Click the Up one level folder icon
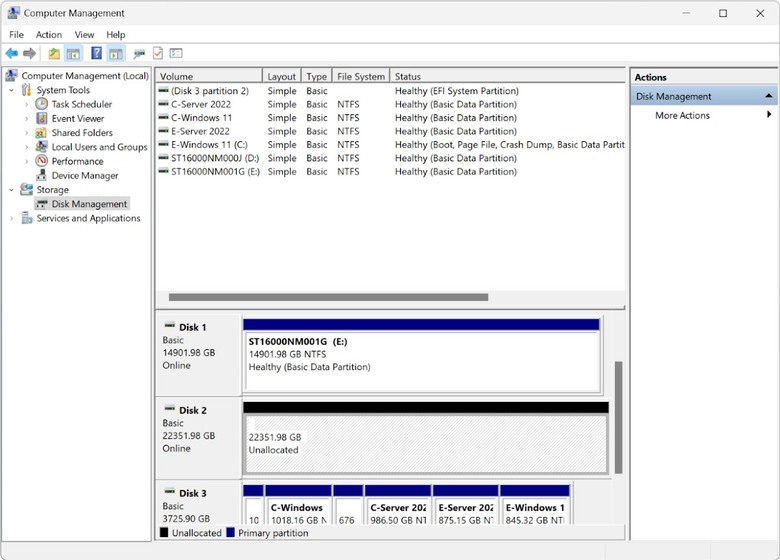This screenshot has width=780, height=560. coord(54,53)
